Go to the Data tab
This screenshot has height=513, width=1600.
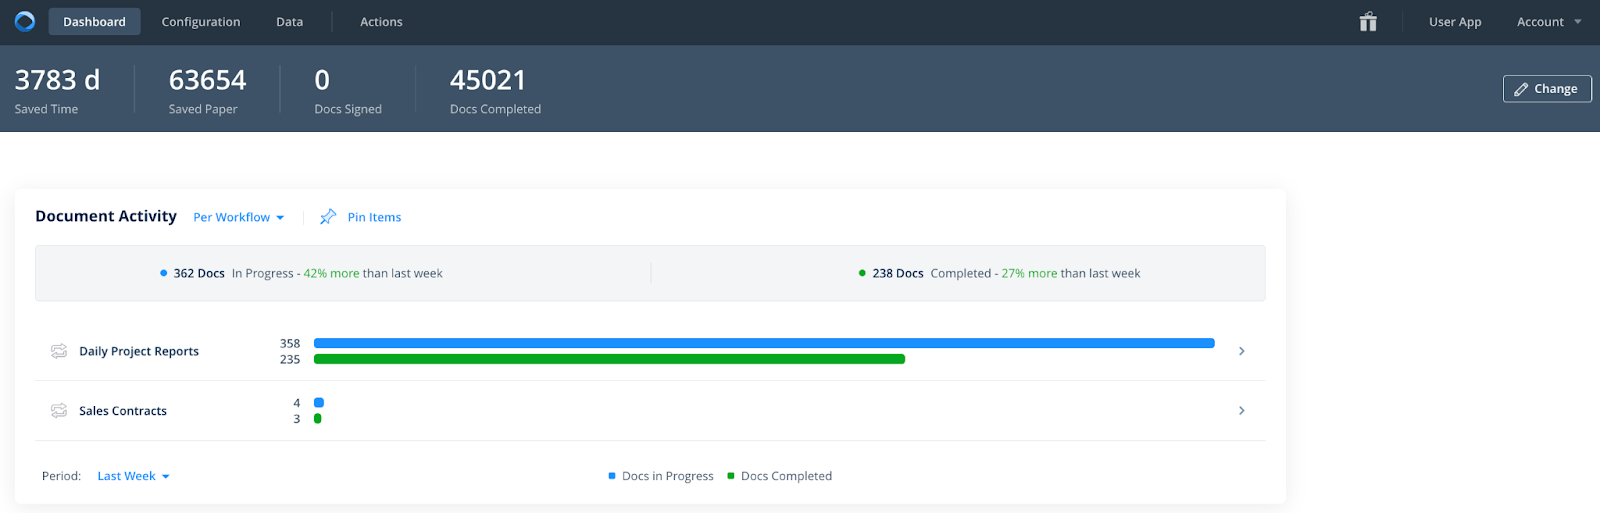tap(290, 22)
